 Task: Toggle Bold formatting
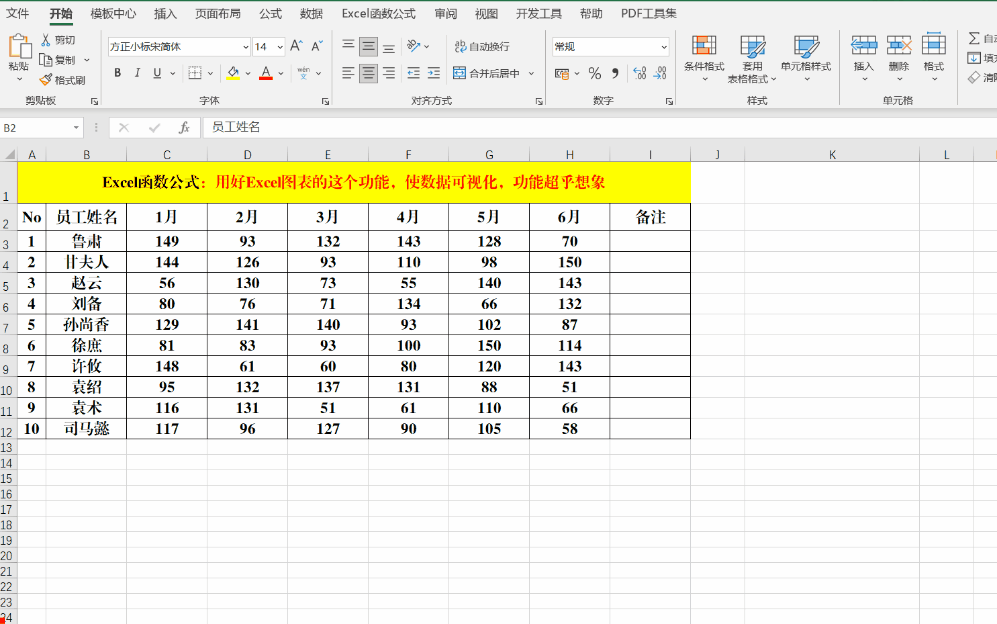[118, 73]
